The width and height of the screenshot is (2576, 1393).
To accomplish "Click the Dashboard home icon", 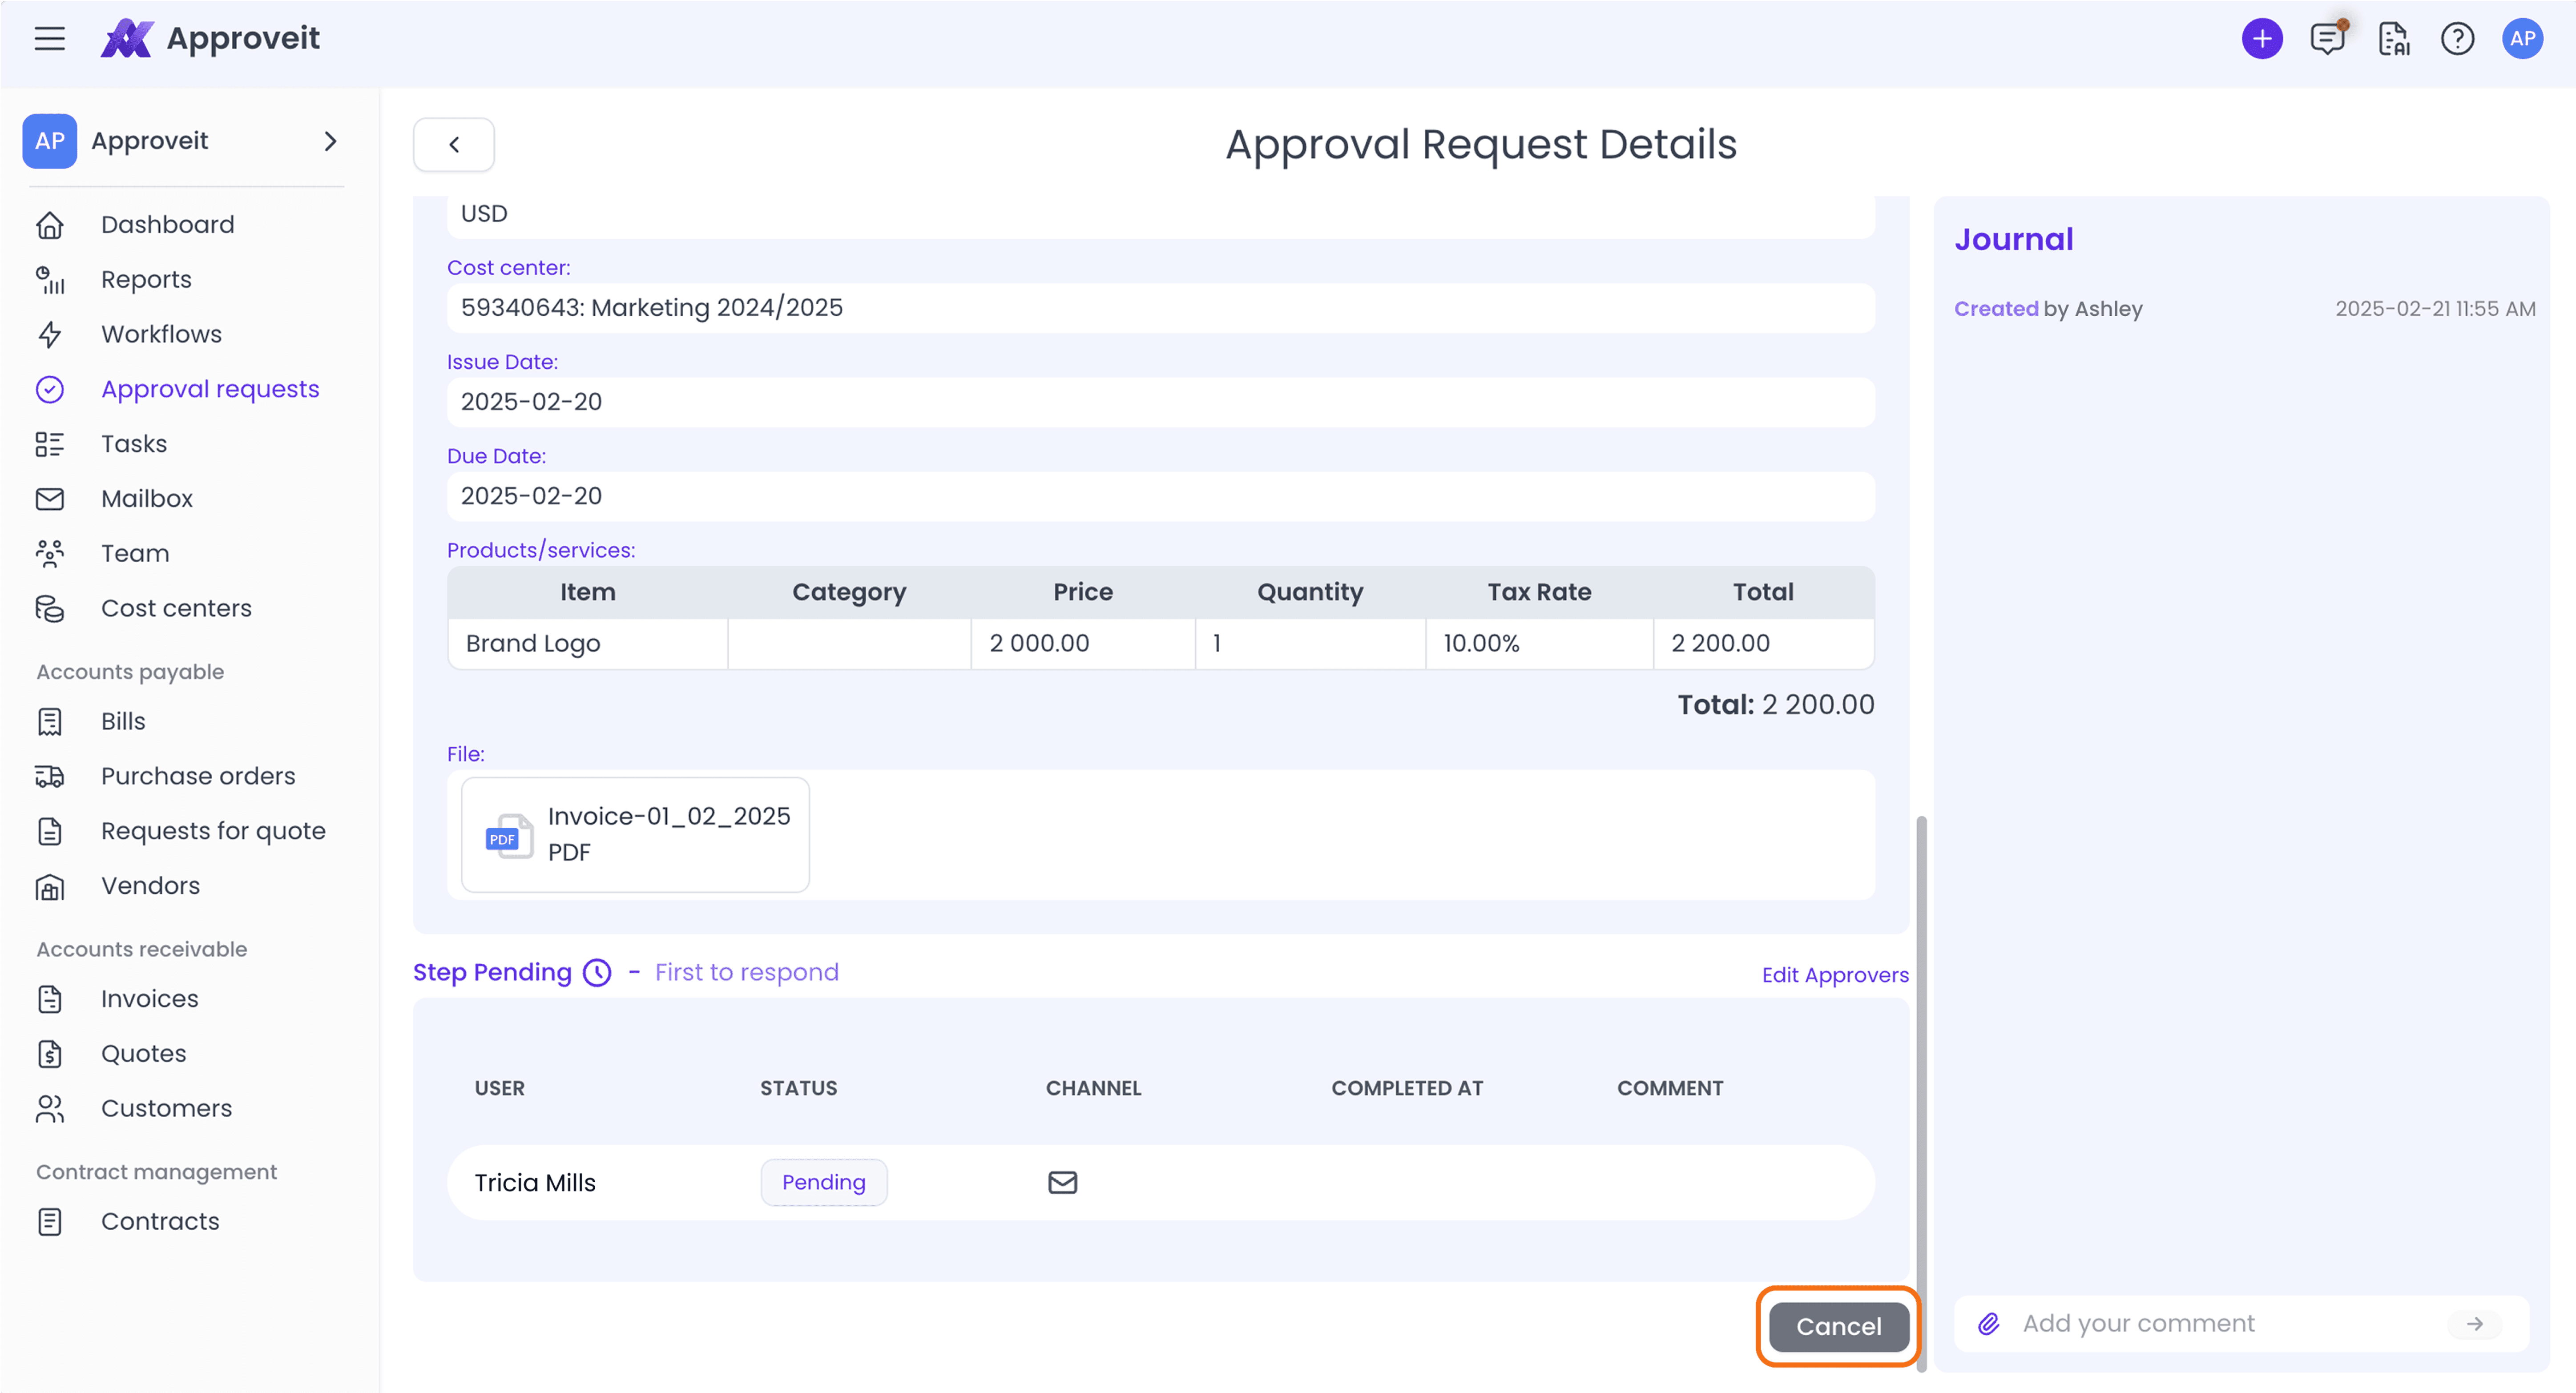I will pyautogui.click(x=50, y=225).
